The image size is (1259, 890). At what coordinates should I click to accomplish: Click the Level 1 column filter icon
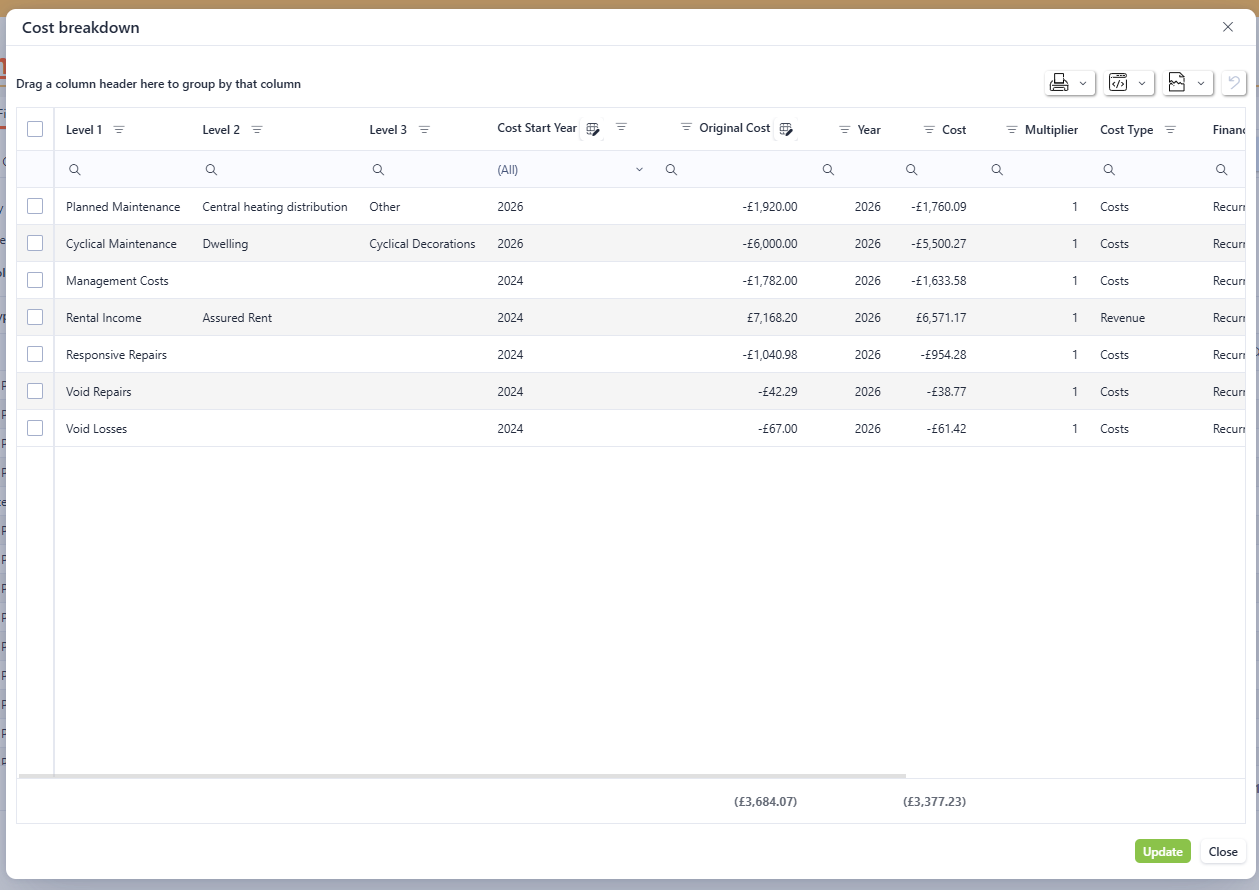[119, 130]
